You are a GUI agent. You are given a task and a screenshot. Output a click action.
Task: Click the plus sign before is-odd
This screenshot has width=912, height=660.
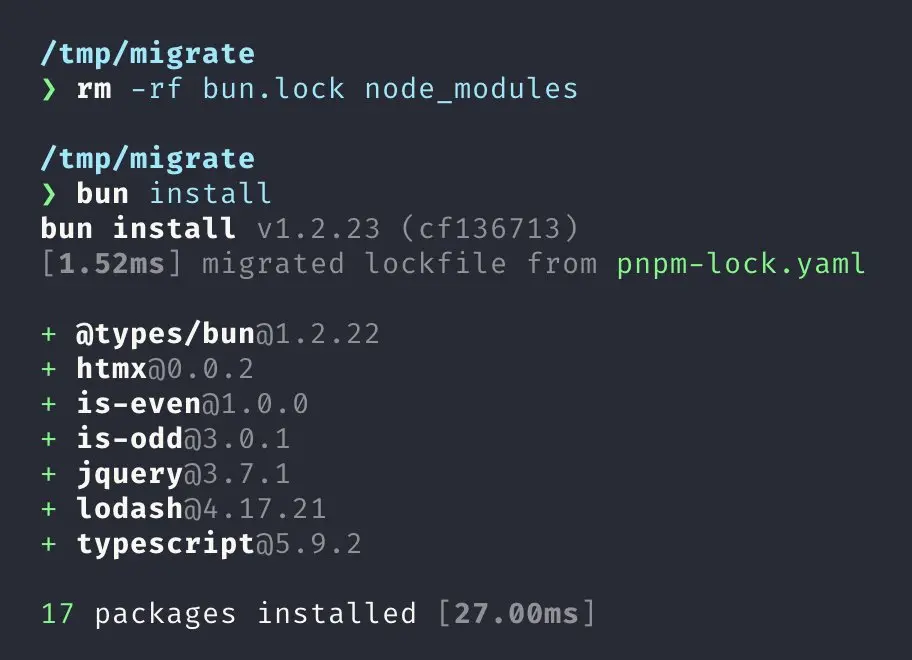pos(49,439)
